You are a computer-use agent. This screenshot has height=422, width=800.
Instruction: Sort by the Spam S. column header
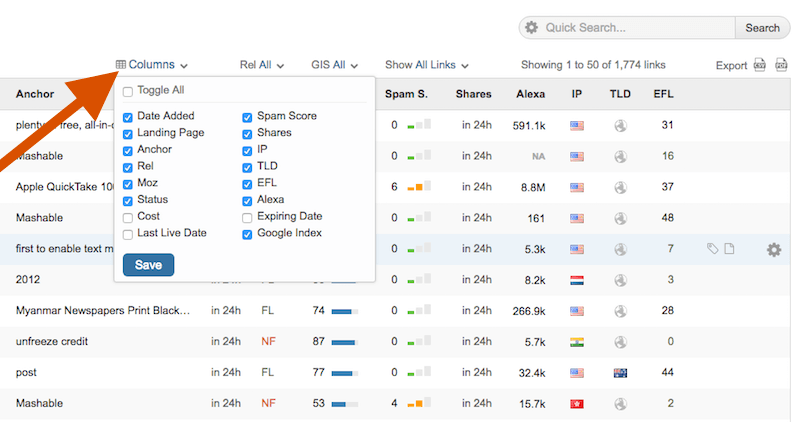coord(406,94)
